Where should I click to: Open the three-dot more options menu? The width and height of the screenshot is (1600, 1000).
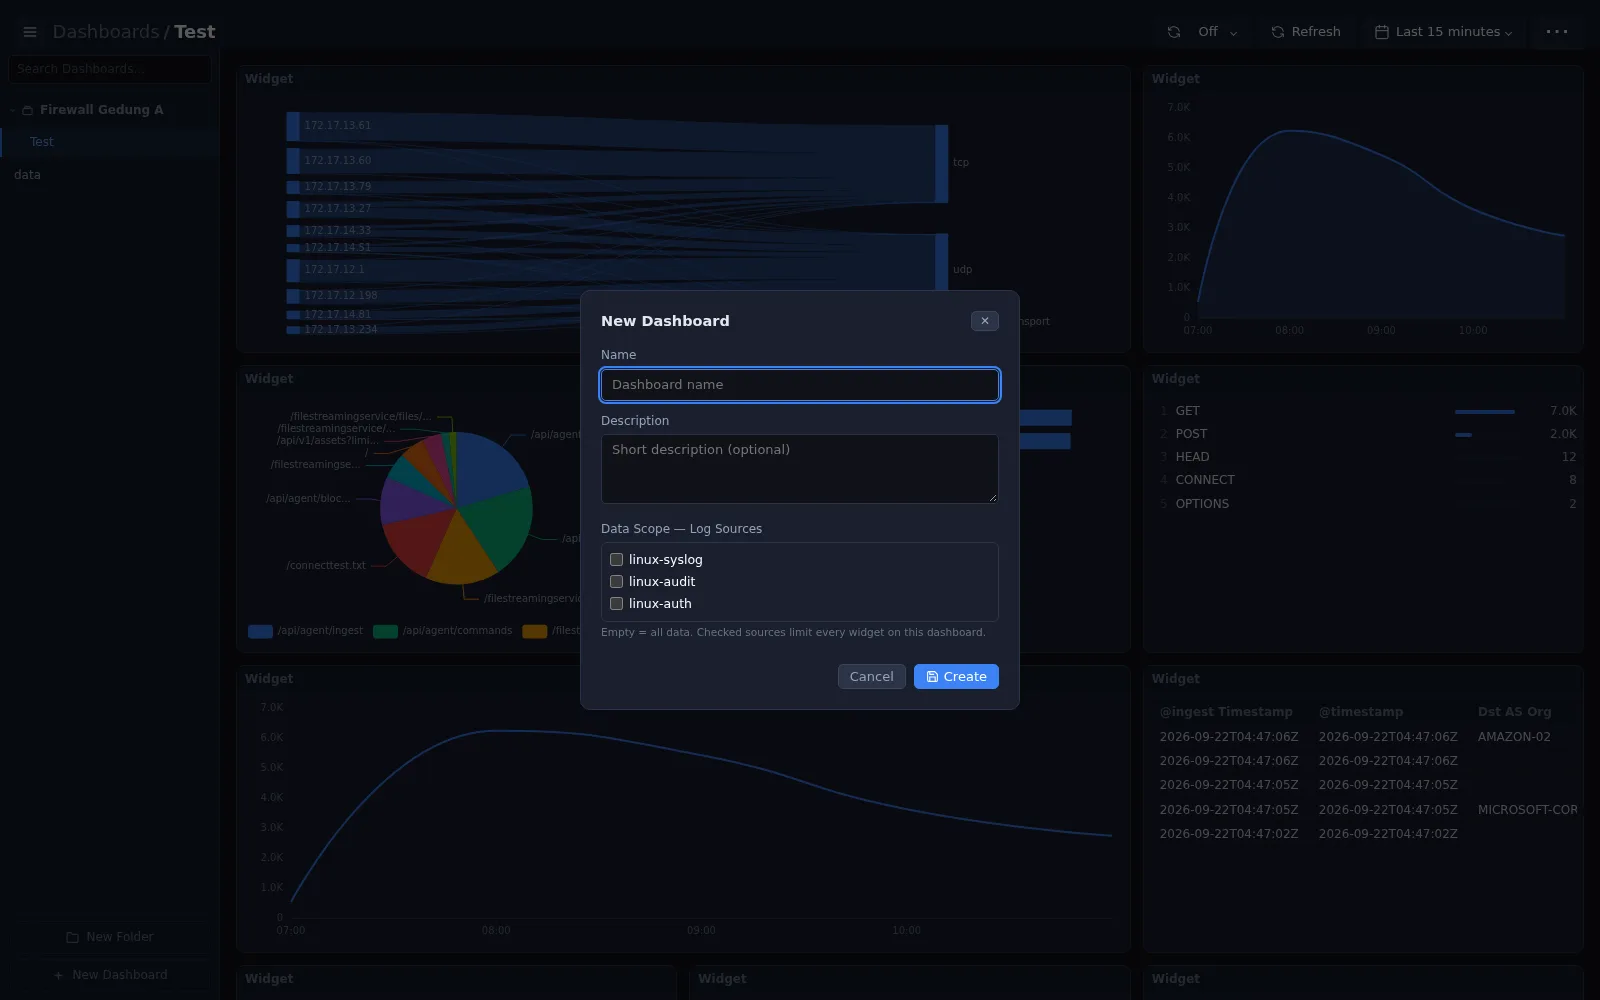[1557, 32]
